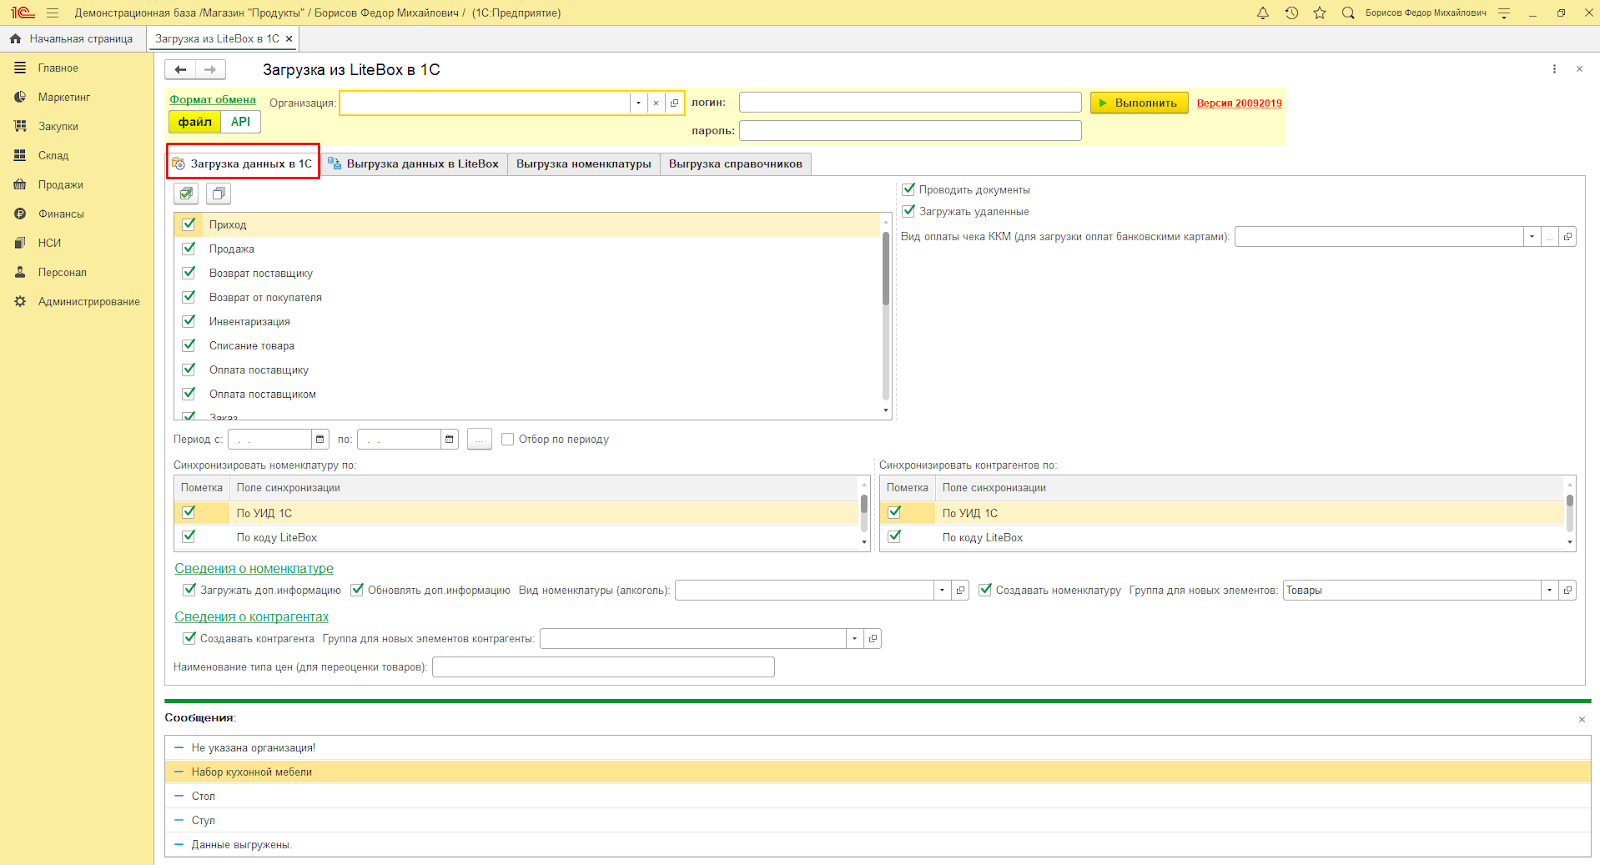This screenshot has height=865, width=1600.
Task: Open global search magnifier icon
Action: [x=1348, y=13]
